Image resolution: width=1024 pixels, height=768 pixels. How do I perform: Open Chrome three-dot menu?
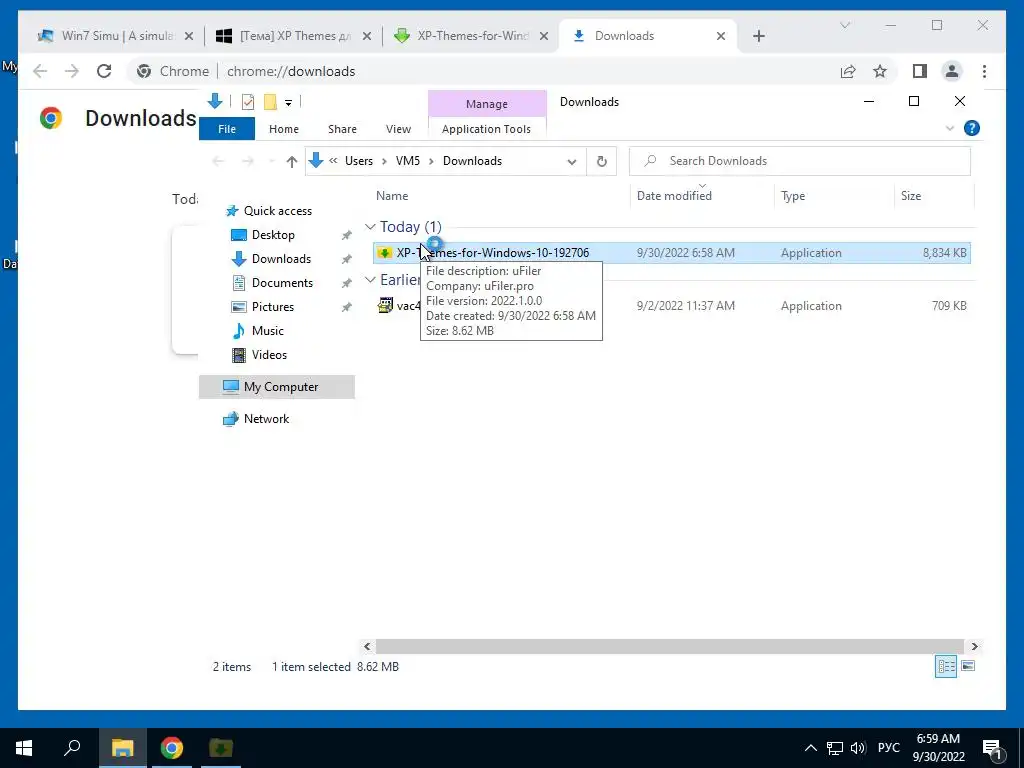984,71
